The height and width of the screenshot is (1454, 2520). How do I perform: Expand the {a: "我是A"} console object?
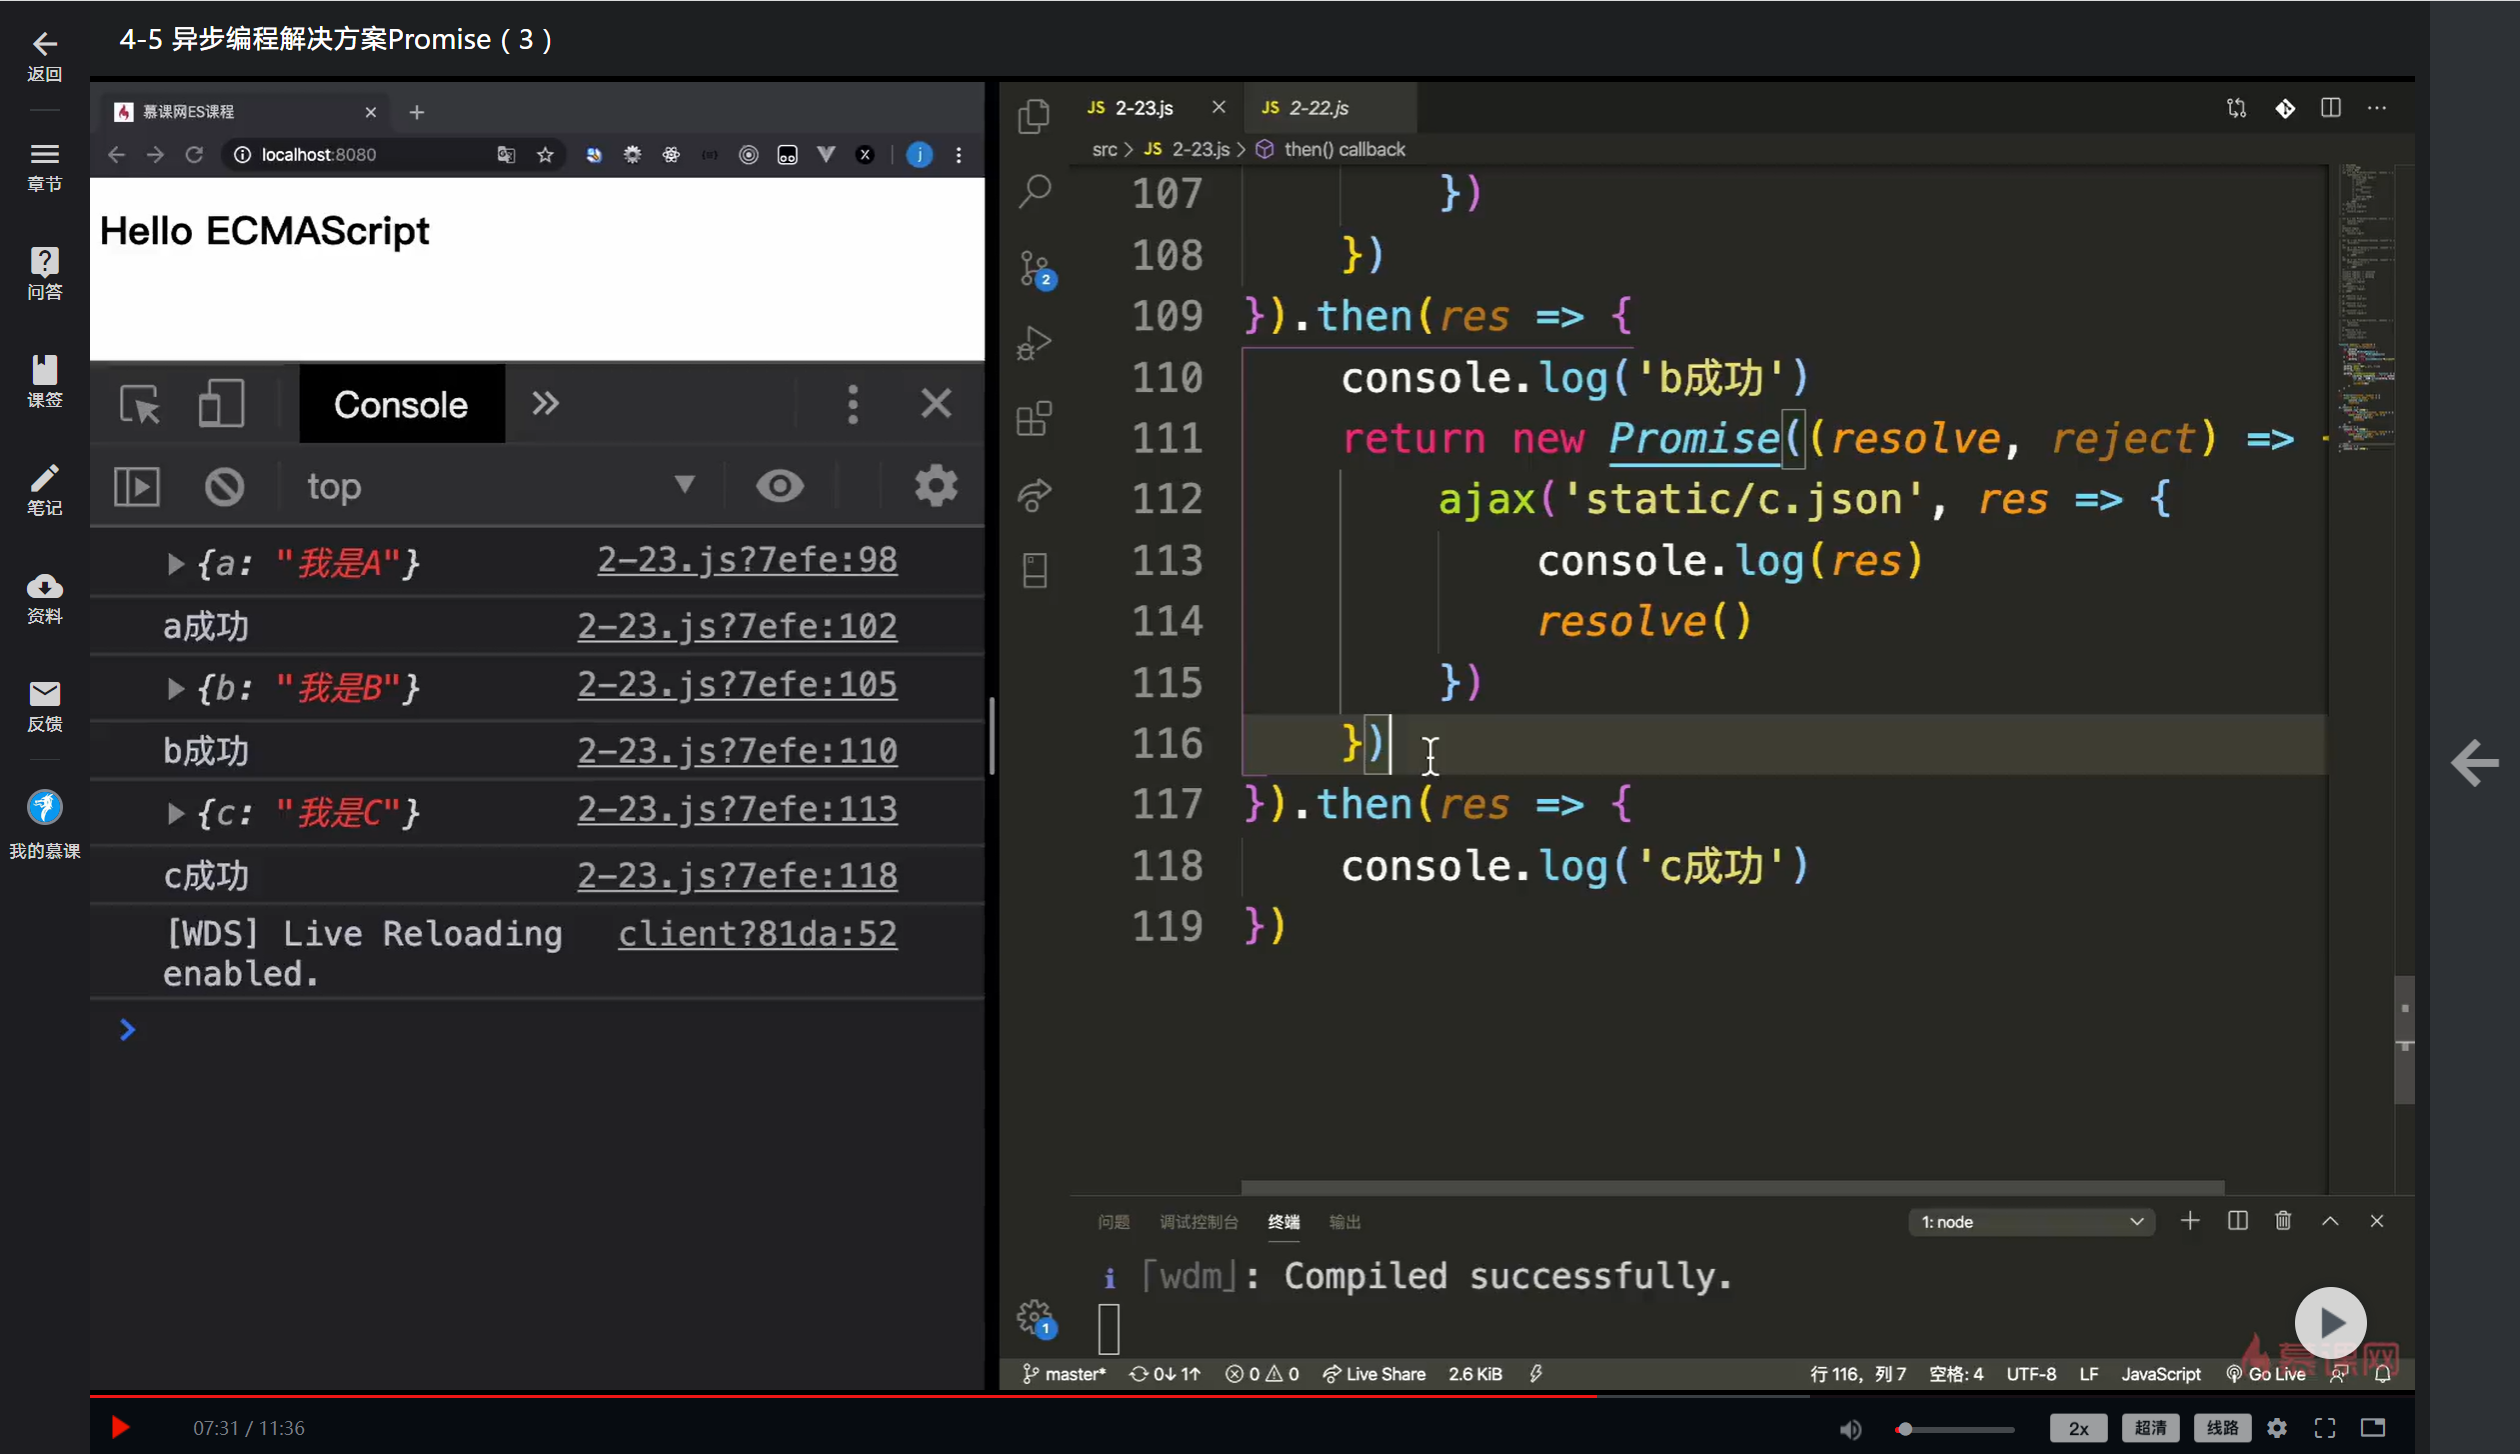point(176,564)
